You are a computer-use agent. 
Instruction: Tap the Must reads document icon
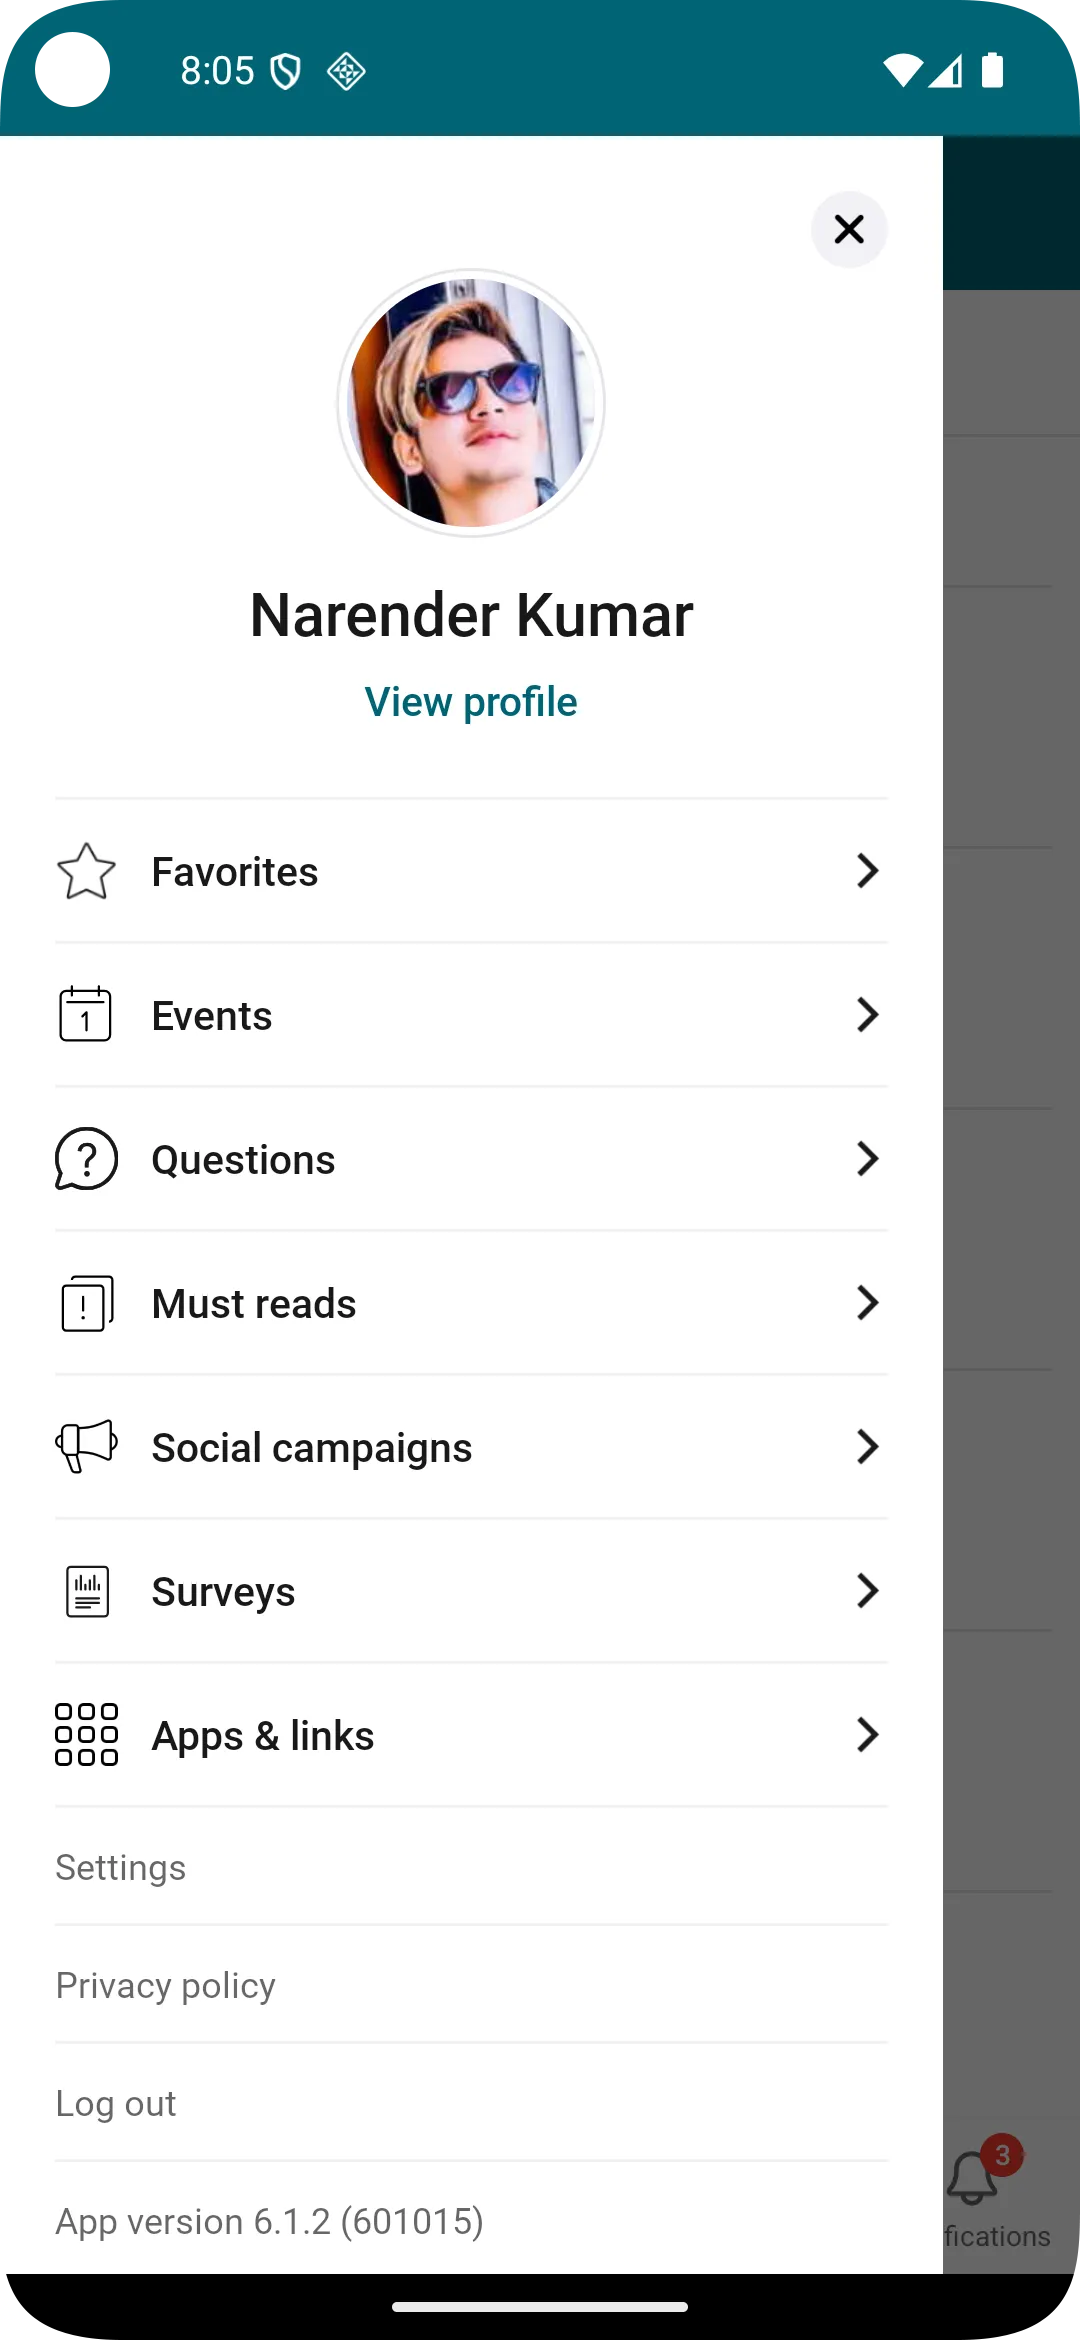click(x=86, y=1303)
